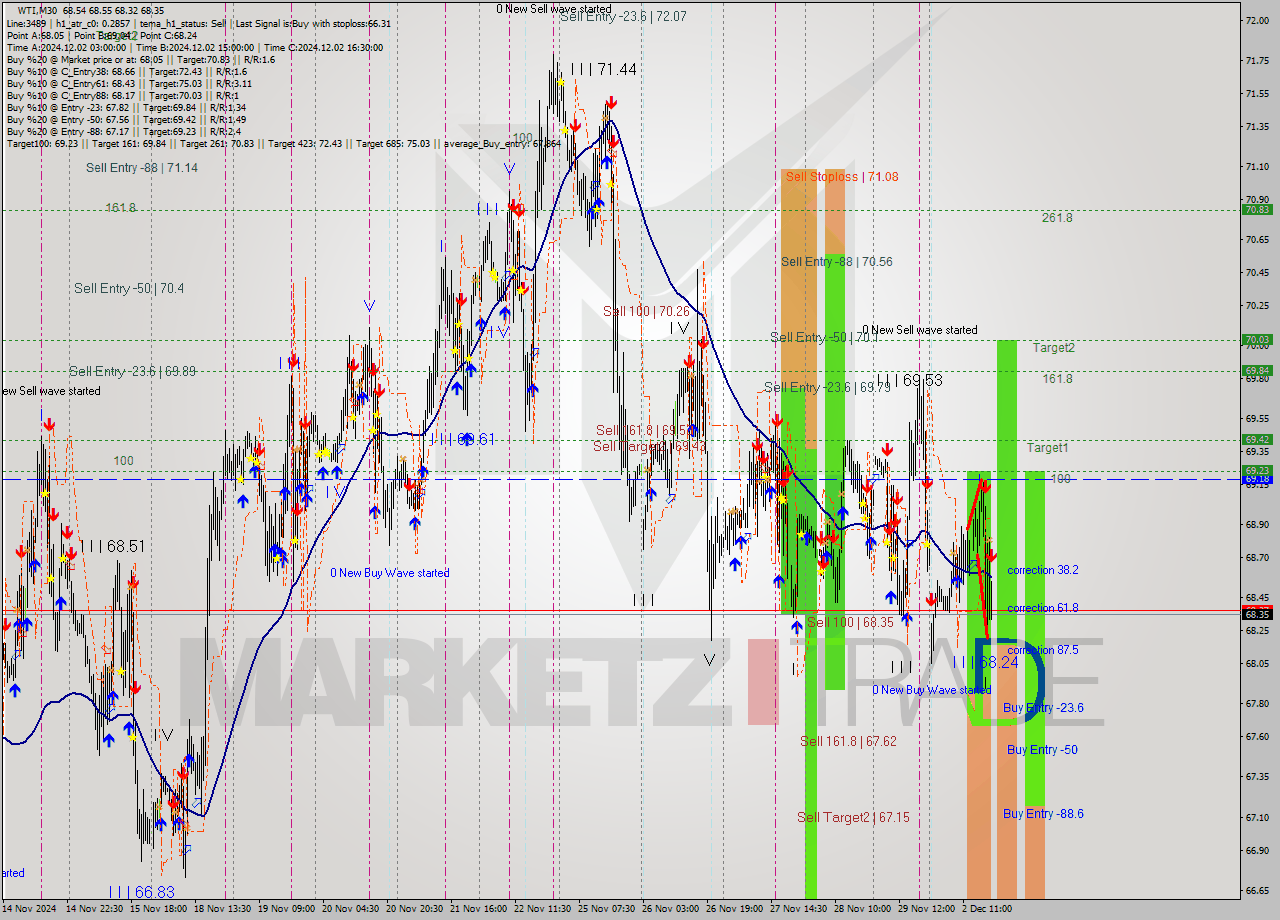Click the 'Sell Target2 | 67.15' label
The width and height of the screenshot is (1280, 920).
coord(853,817)
